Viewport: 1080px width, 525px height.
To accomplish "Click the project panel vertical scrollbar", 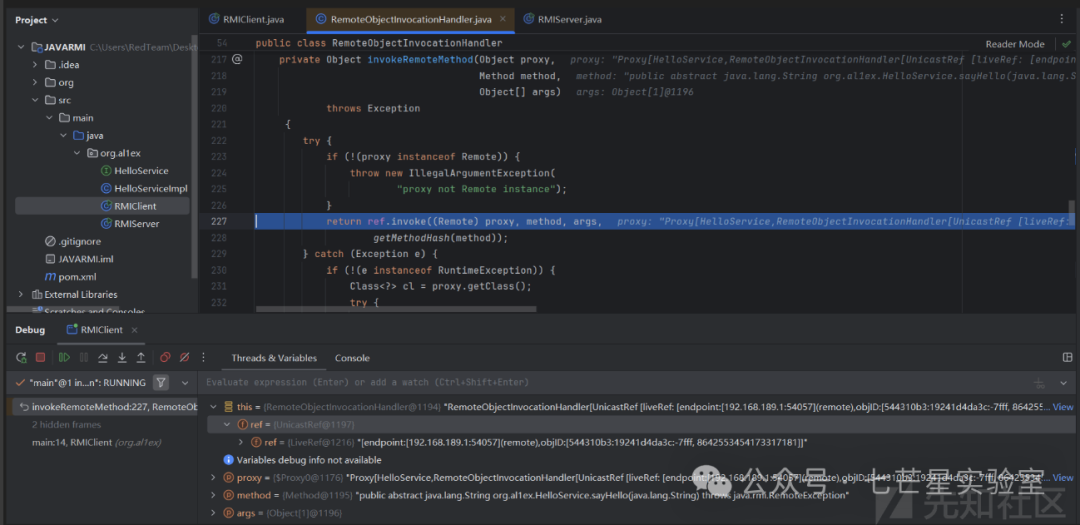I will (194, 158).
